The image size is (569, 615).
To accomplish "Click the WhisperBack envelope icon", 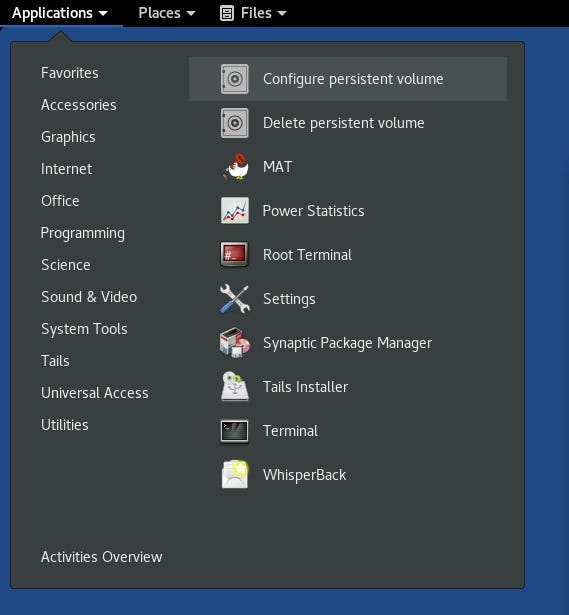I will point(235,475).
